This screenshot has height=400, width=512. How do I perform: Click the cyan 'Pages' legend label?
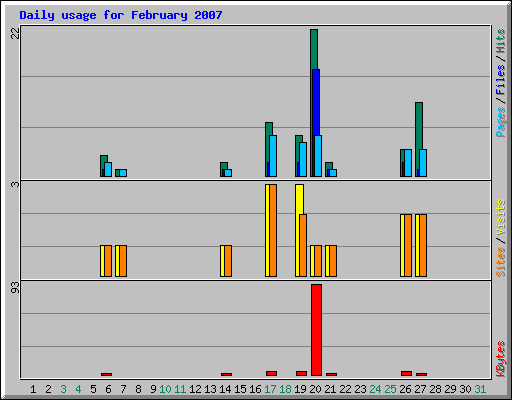(501, 122)
